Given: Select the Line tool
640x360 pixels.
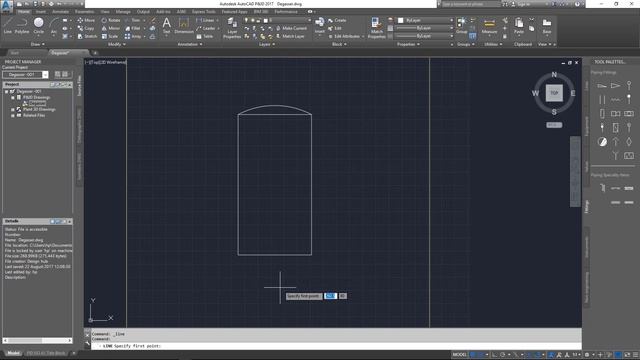Looking at the screenshot, I should click(x=8, y=25).
